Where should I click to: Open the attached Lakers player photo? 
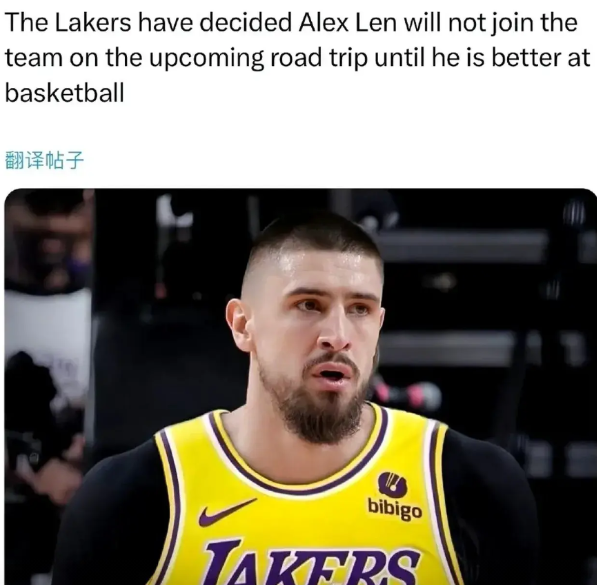(300, 387)
